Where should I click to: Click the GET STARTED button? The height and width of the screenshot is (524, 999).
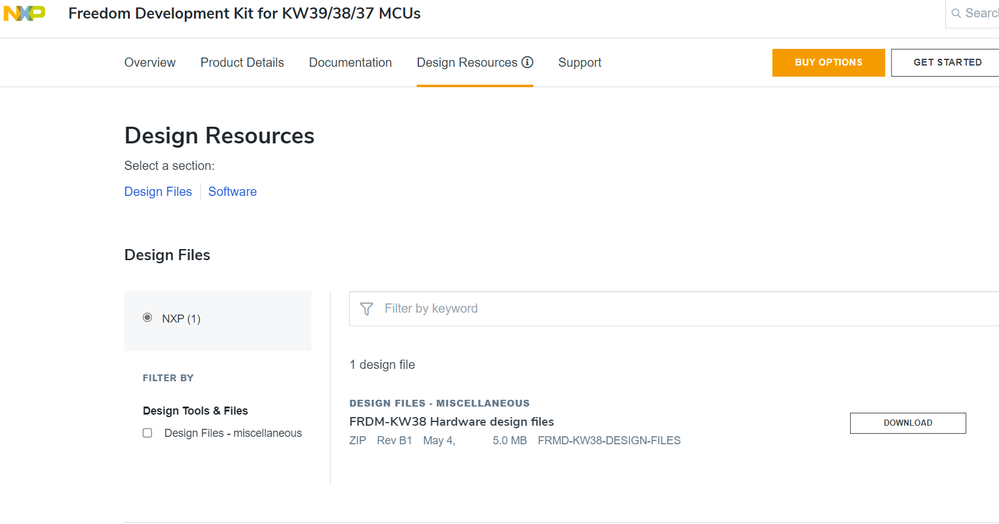pos(947,62)
